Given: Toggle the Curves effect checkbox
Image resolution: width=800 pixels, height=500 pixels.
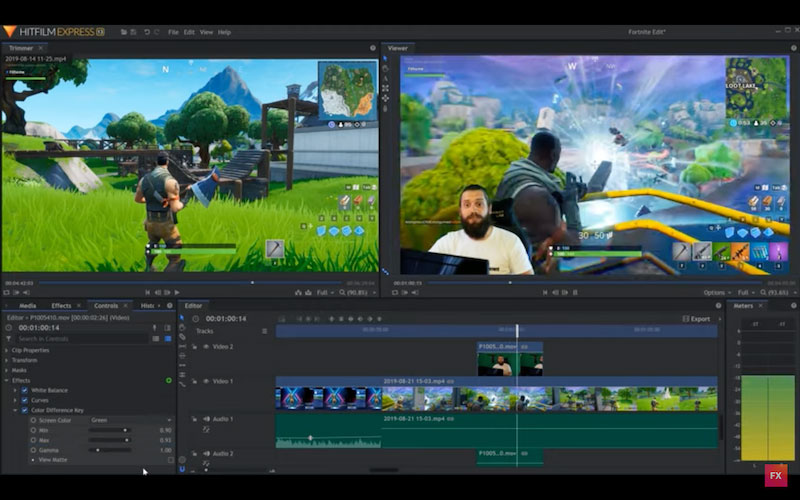Looking at the screenshot, I should point(24,401).
